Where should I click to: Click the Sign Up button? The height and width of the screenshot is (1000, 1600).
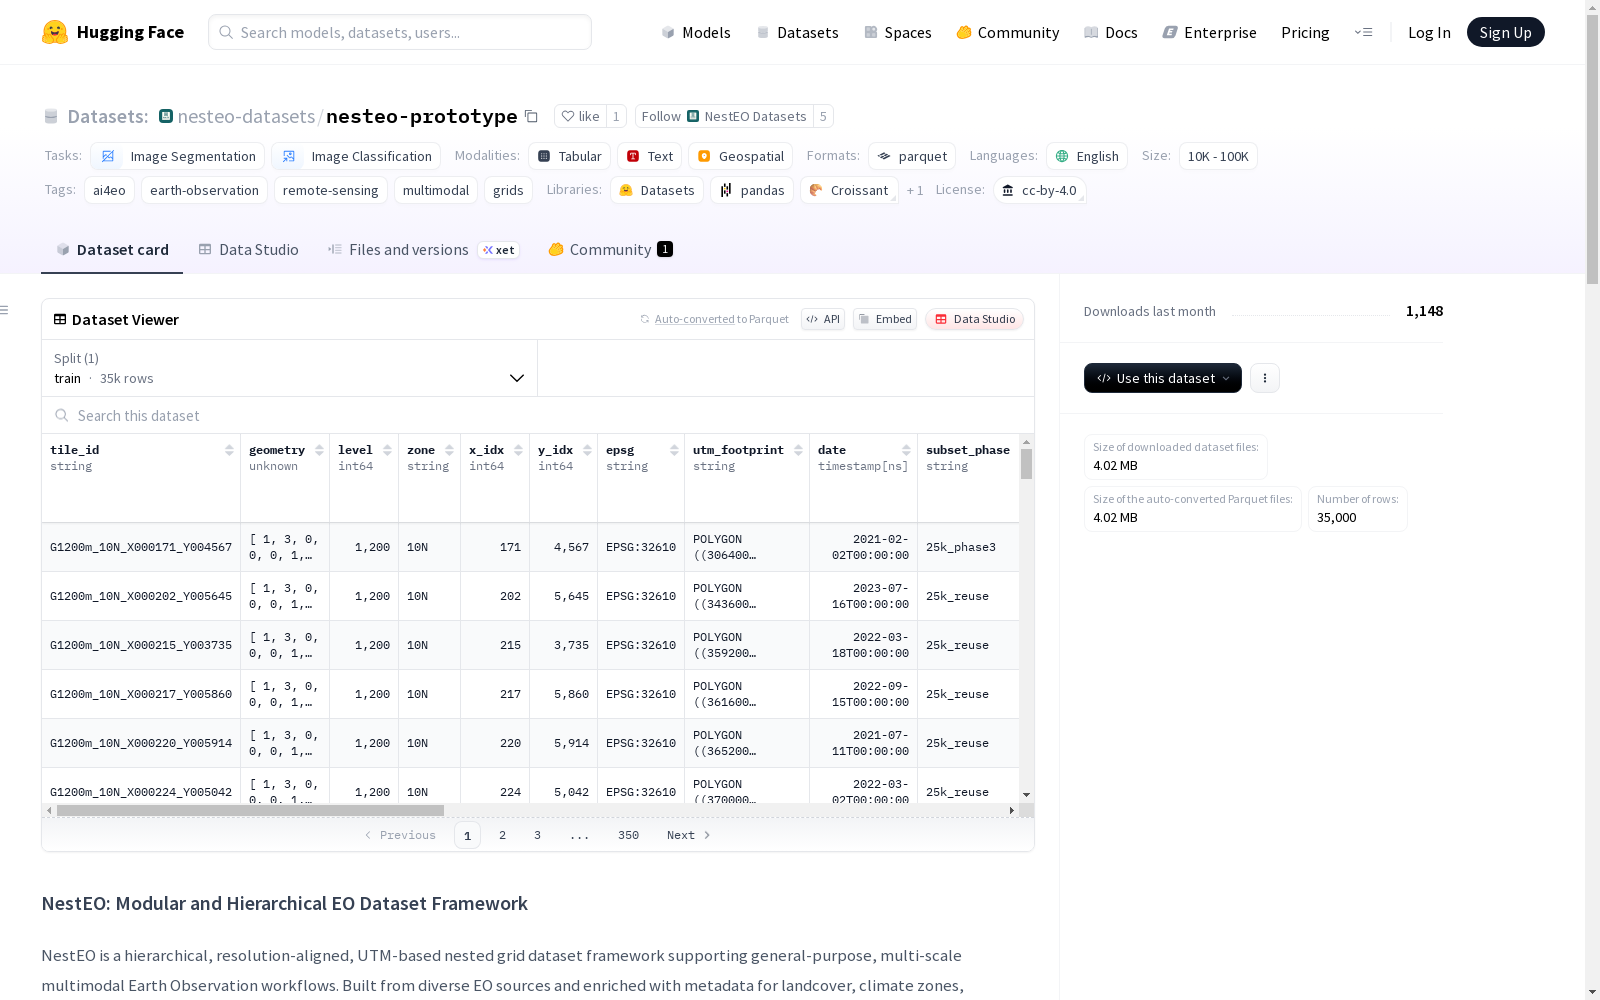(1505, 32)
